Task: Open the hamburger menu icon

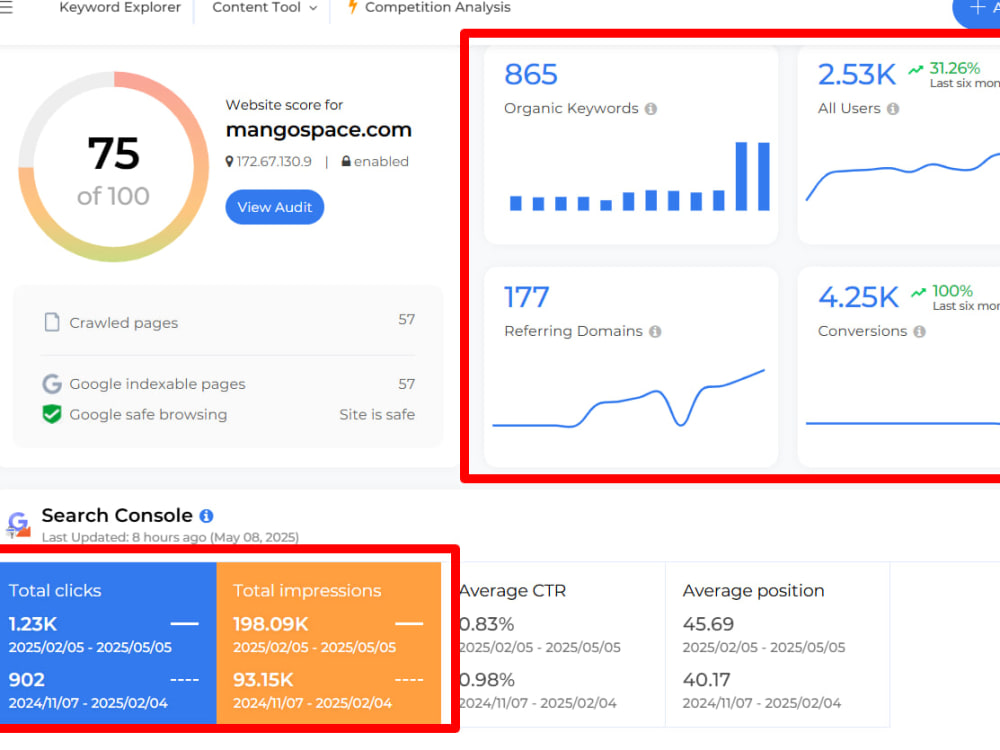Action: pos(6,8)
